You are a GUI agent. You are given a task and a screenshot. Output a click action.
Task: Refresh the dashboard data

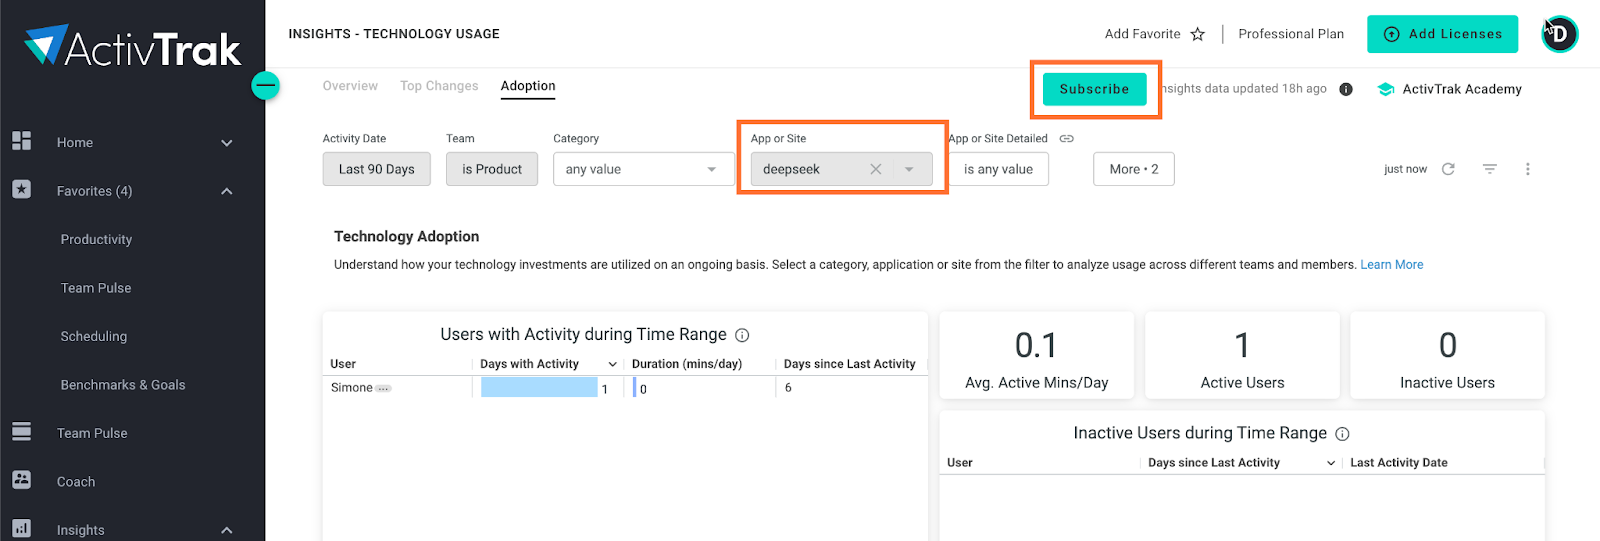click(x=1448, y=169)
